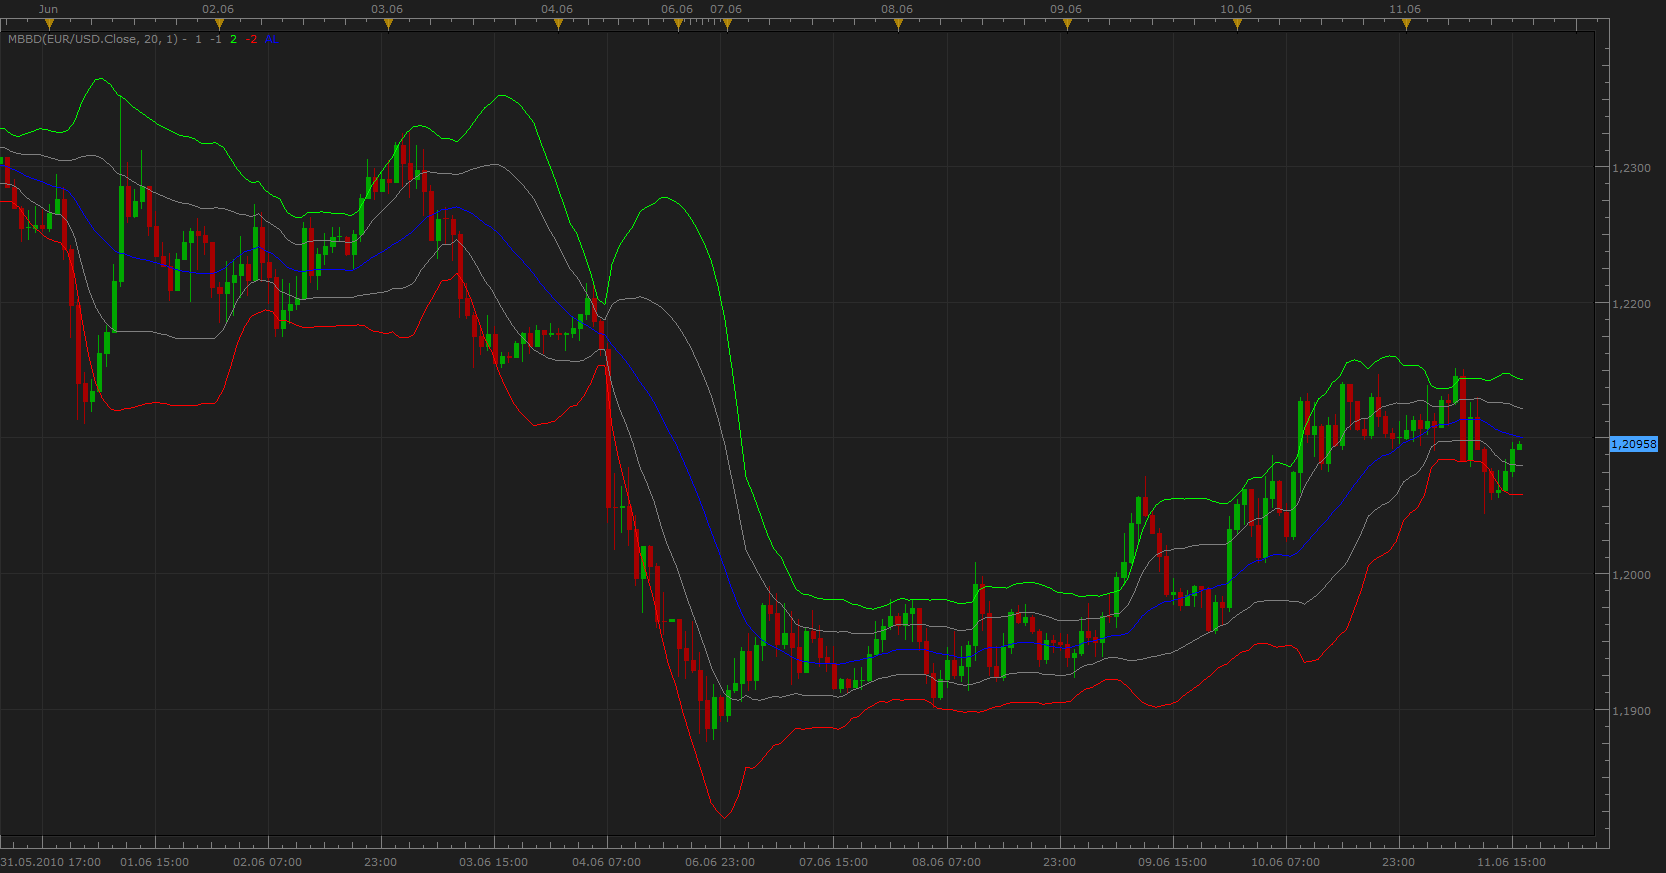
Task: Click the 02.06 07:00 time axis label
Action: (268, 862)
